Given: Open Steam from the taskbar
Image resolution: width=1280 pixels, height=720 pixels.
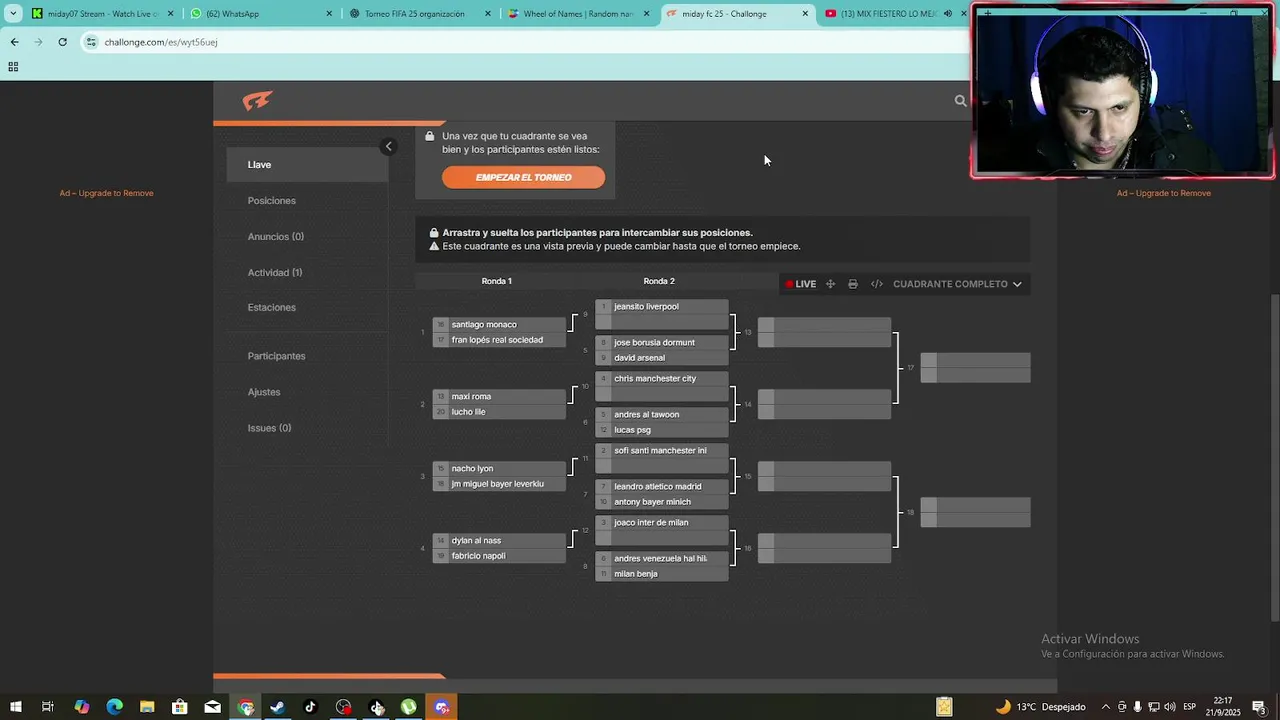Looking at the screenshot, I should [x=278, y=707].
